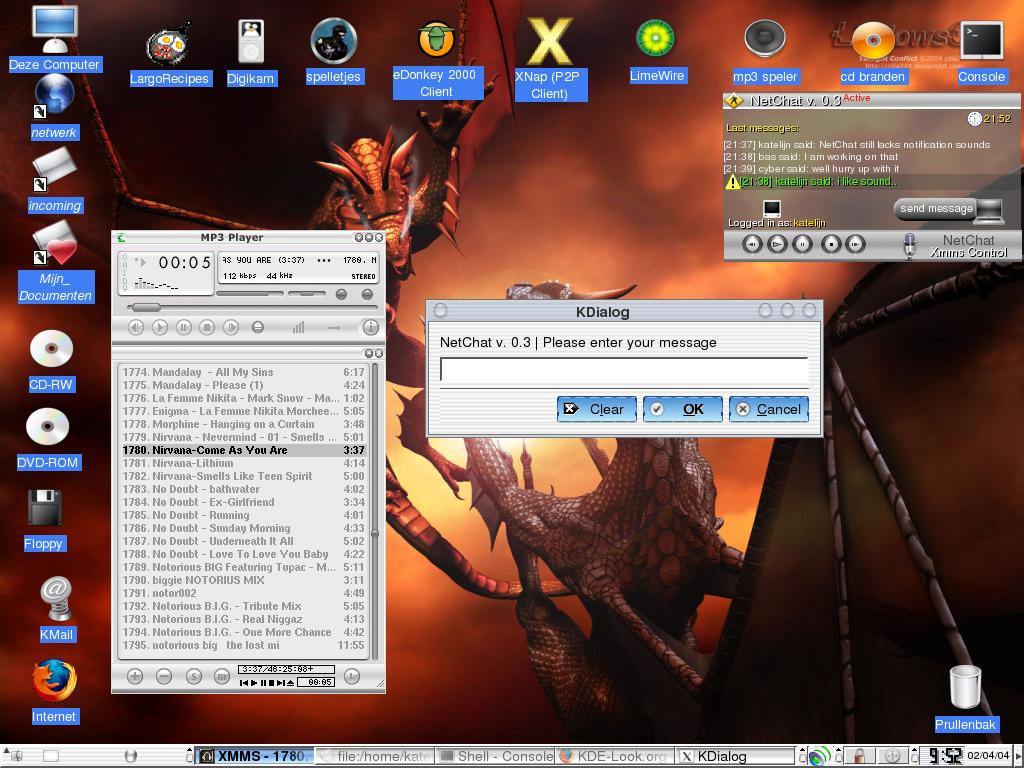The height and width of the screenshot is (768, 1024).
Task: Skip to next track in MP3 Player
Action: (231, 327)
